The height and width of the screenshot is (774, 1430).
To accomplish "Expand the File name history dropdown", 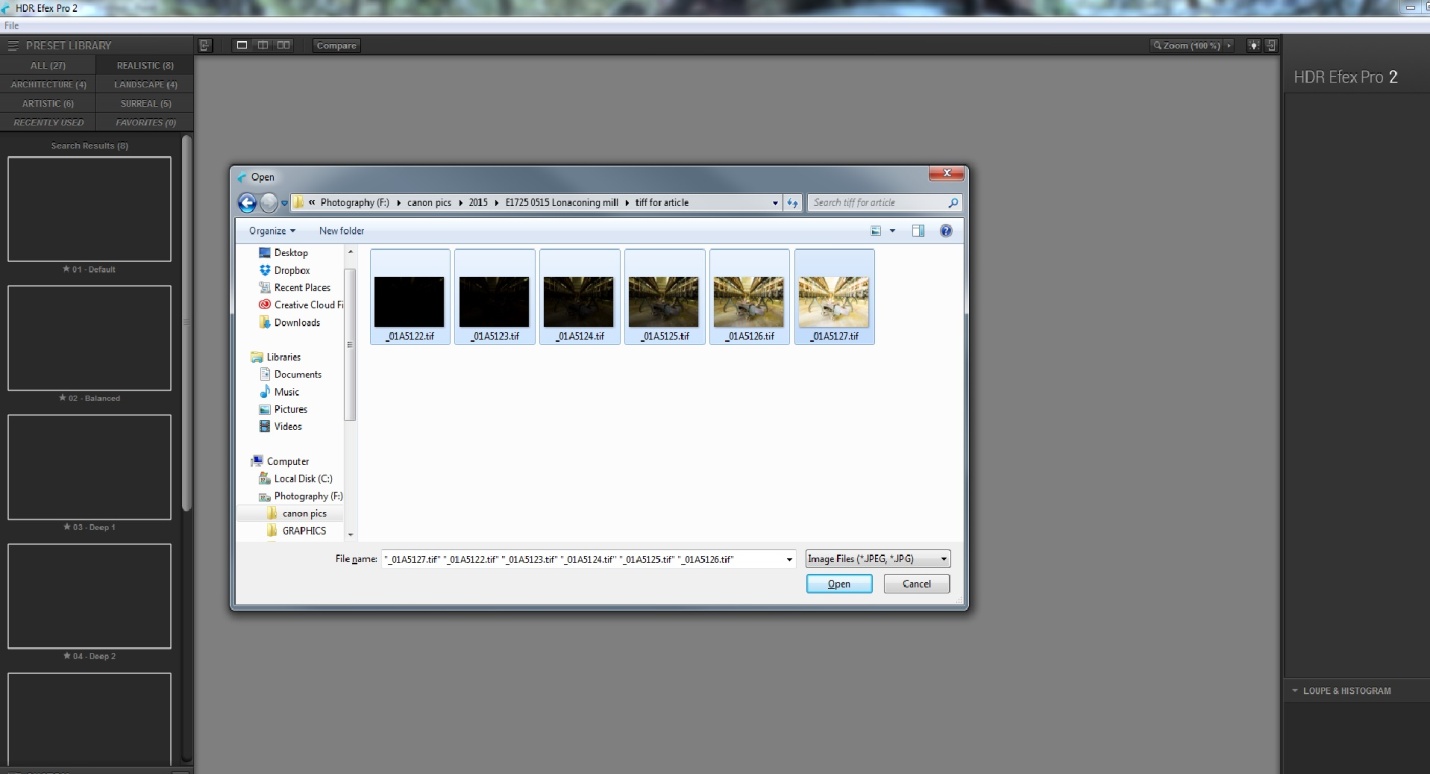I will click(x=790, y=559).
